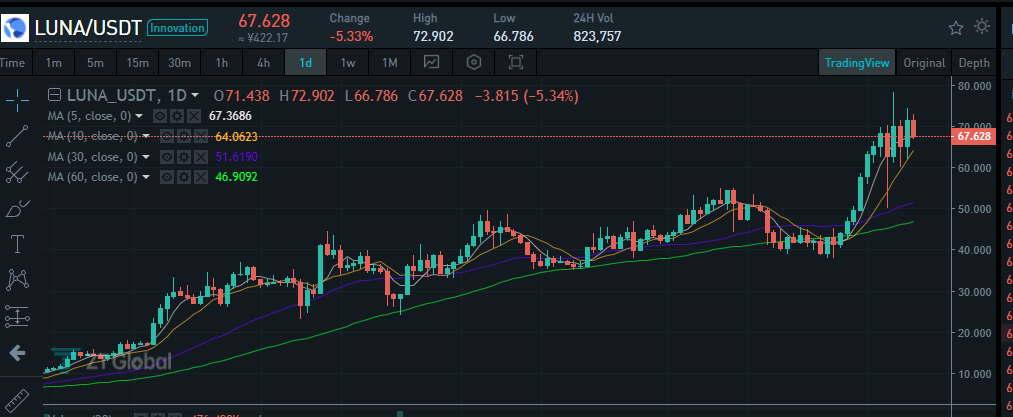The height and width of the screenshot is (417, 1013).
Task: Select the brush drawing tool
Action: tap(17, 208)
